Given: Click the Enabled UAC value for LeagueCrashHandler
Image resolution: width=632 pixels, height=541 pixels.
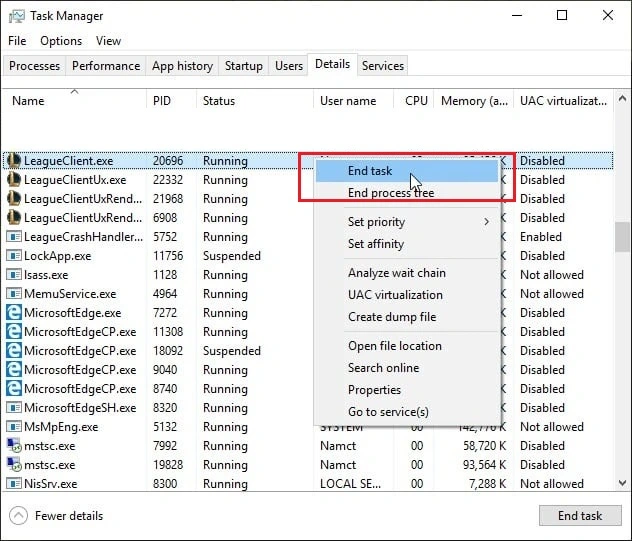Looking at the screenshot, I should 541,237.
